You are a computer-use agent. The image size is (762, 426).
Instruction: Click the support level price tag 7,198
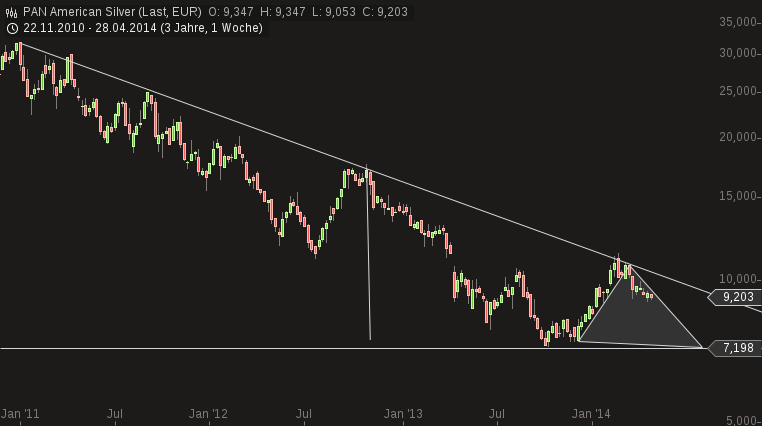coord(735,348)
